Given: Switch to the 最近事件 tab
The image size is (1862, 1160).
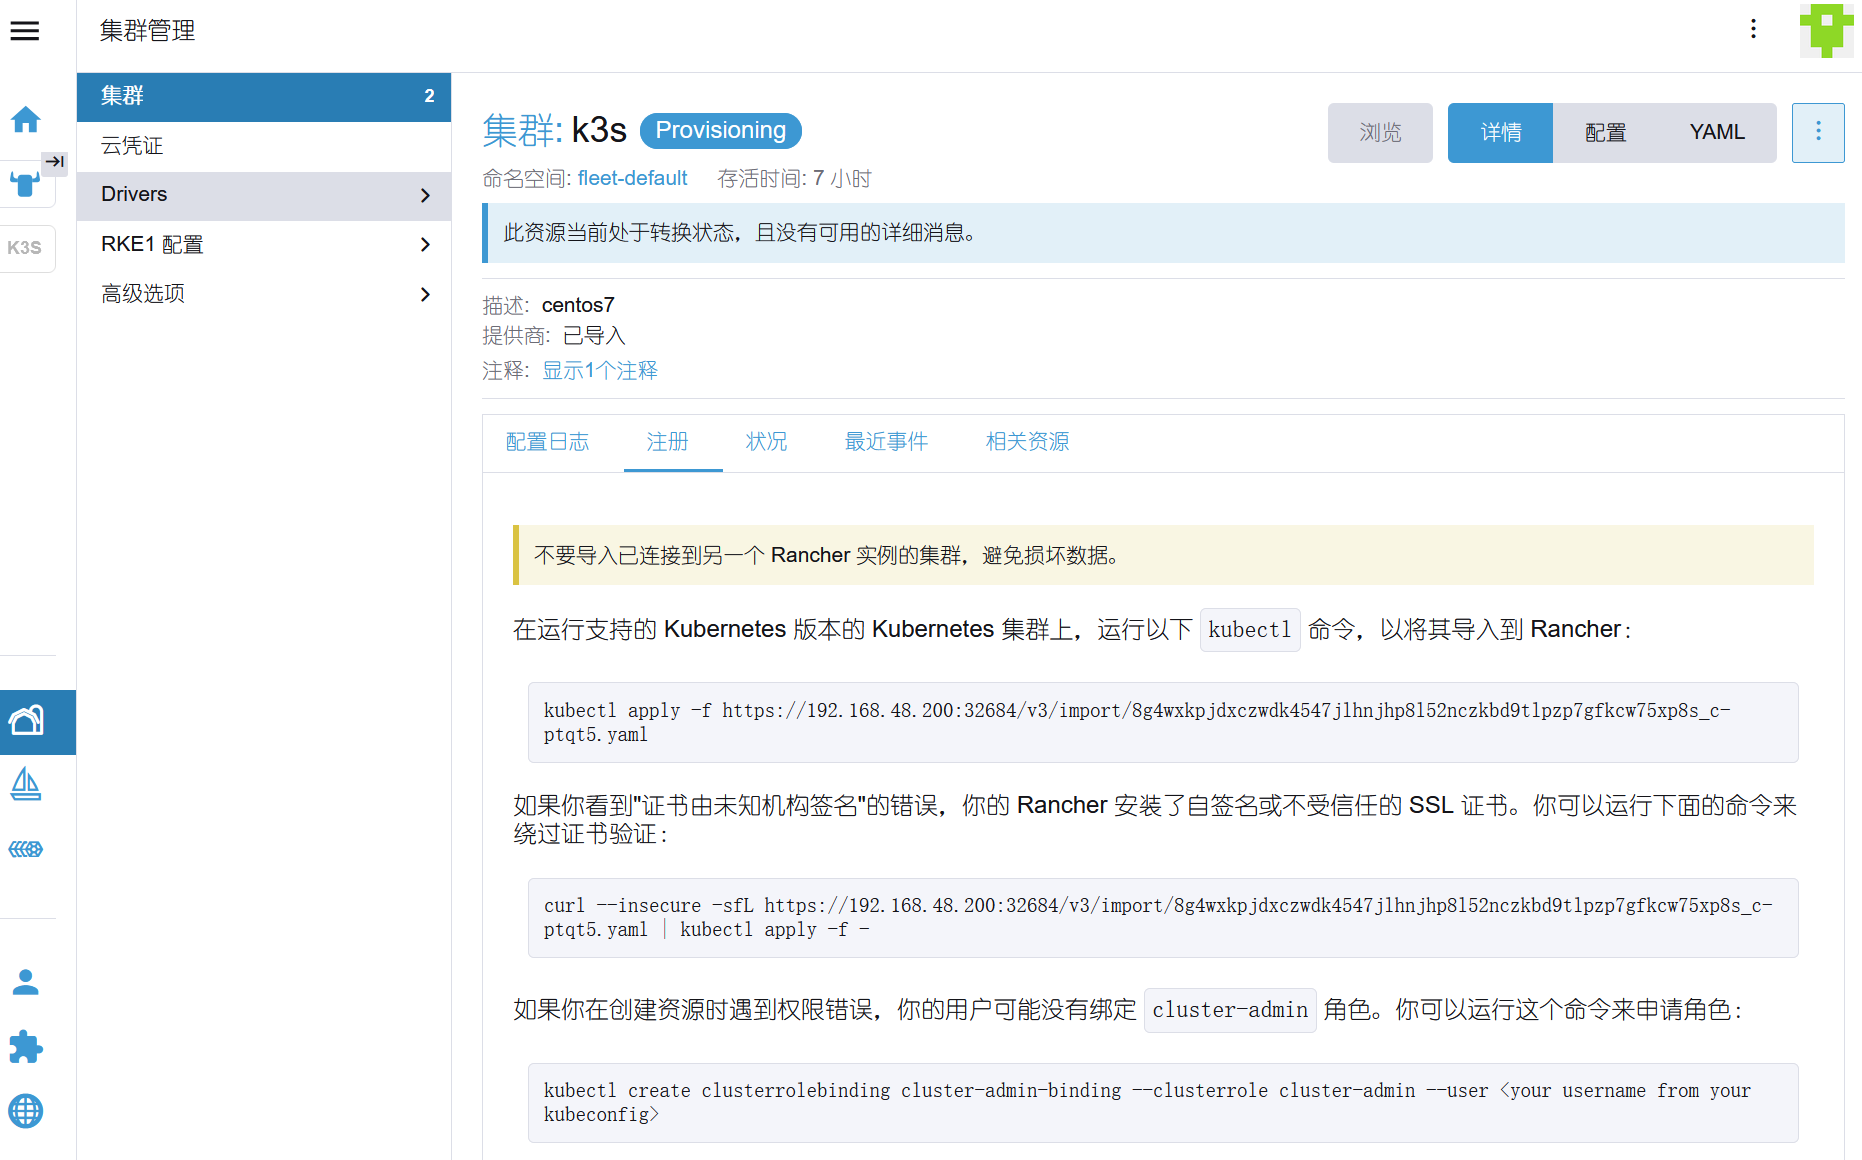Looking at the screenshot, I should coord(886,442).
